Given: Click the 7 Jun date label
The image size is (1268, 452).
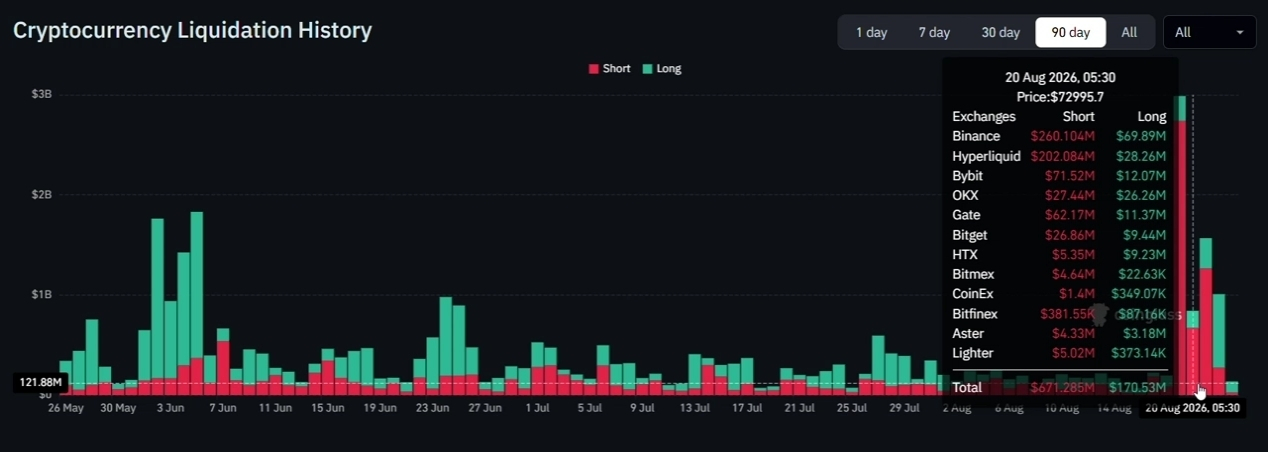Looking at the screenshot, I should tap(222, 408).
